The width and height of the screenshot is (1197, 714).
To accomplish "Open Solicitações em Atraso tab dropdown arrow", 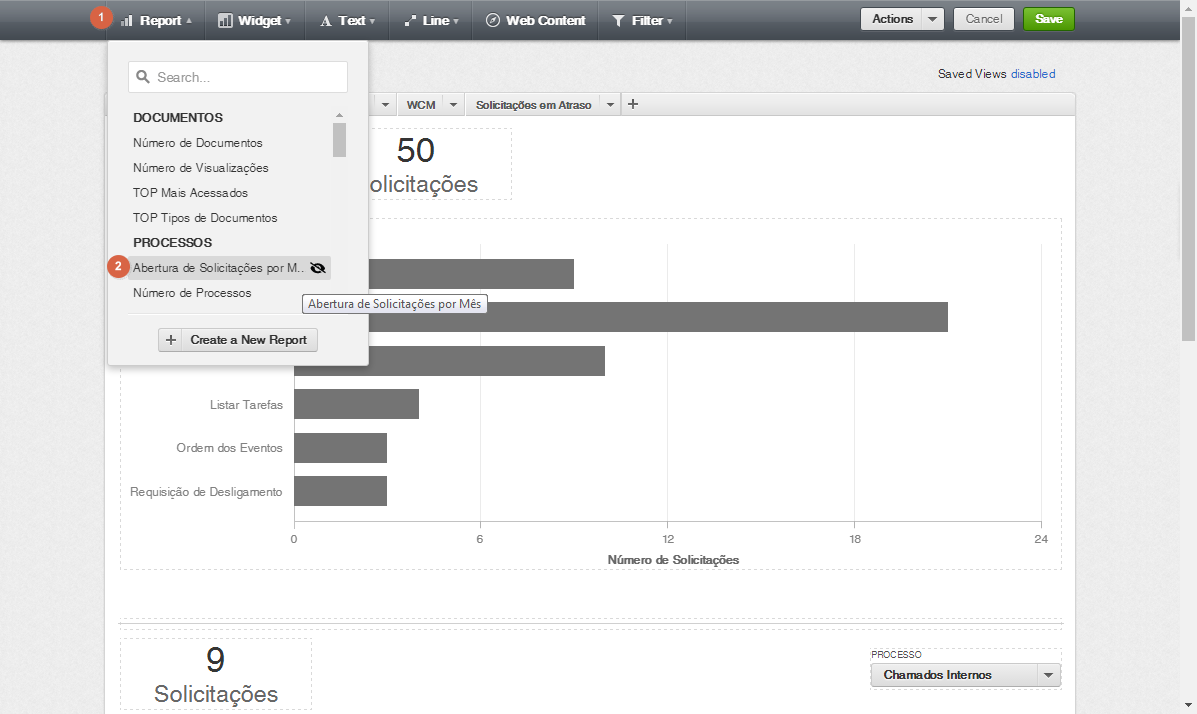I will (x=611, y=105).
